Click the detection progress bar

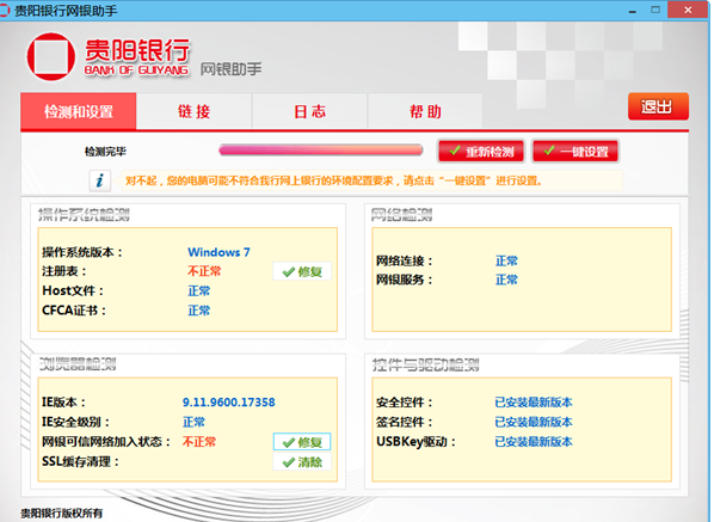[x=321, y=150]
